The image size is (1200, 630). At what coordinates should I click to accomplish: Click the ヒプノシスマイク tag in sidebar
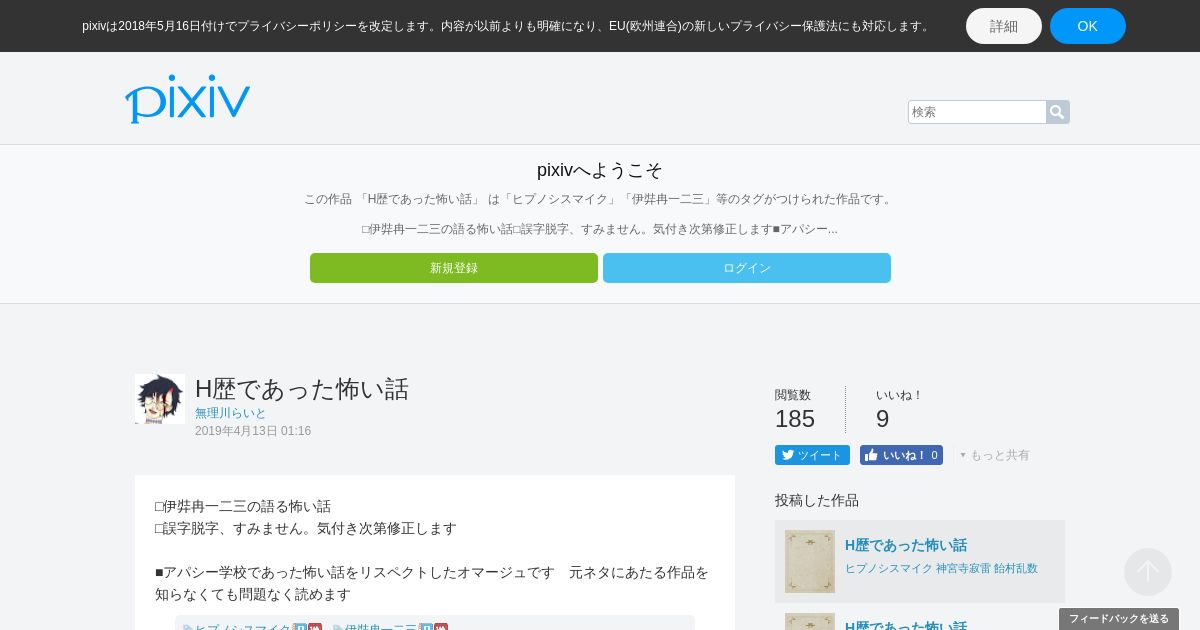point(889,568)
